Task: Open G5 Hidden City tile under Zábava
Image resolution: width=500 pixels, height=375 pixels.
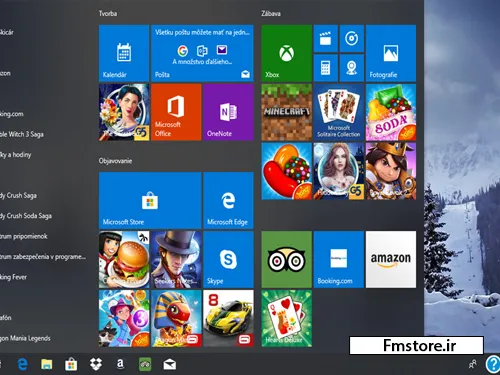Action: click(339, 171)
